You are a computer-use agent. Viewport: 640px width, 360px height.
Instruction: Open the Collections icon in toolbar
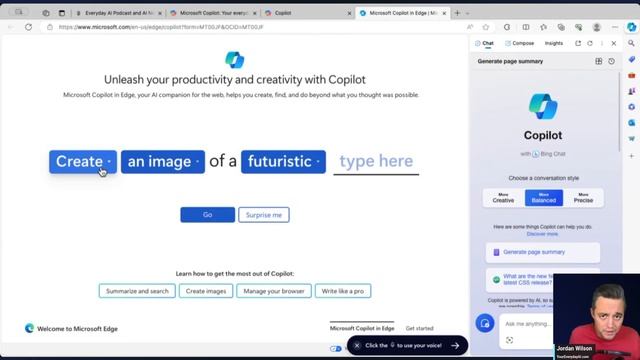[561, 27]
